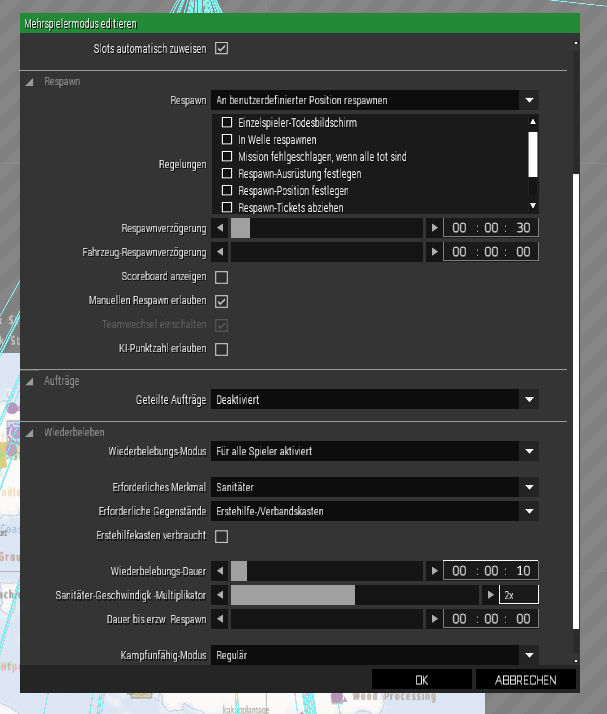Enable Scoreboard anzeigen checkbox
Viewport: 607px width, 714px height.
coord(222,277)
